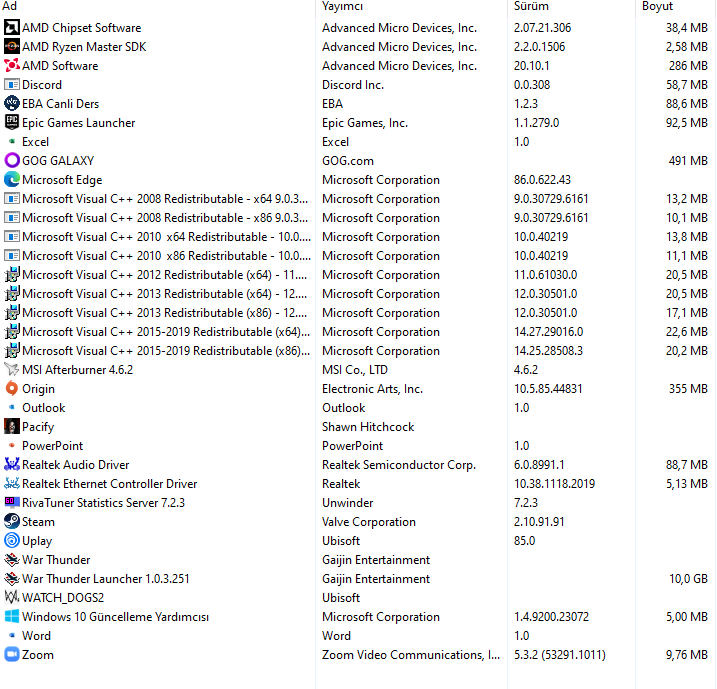Click the WATCH_DOGS2 icon
Viewport: 717px width, 689px height.
point(12,598)
